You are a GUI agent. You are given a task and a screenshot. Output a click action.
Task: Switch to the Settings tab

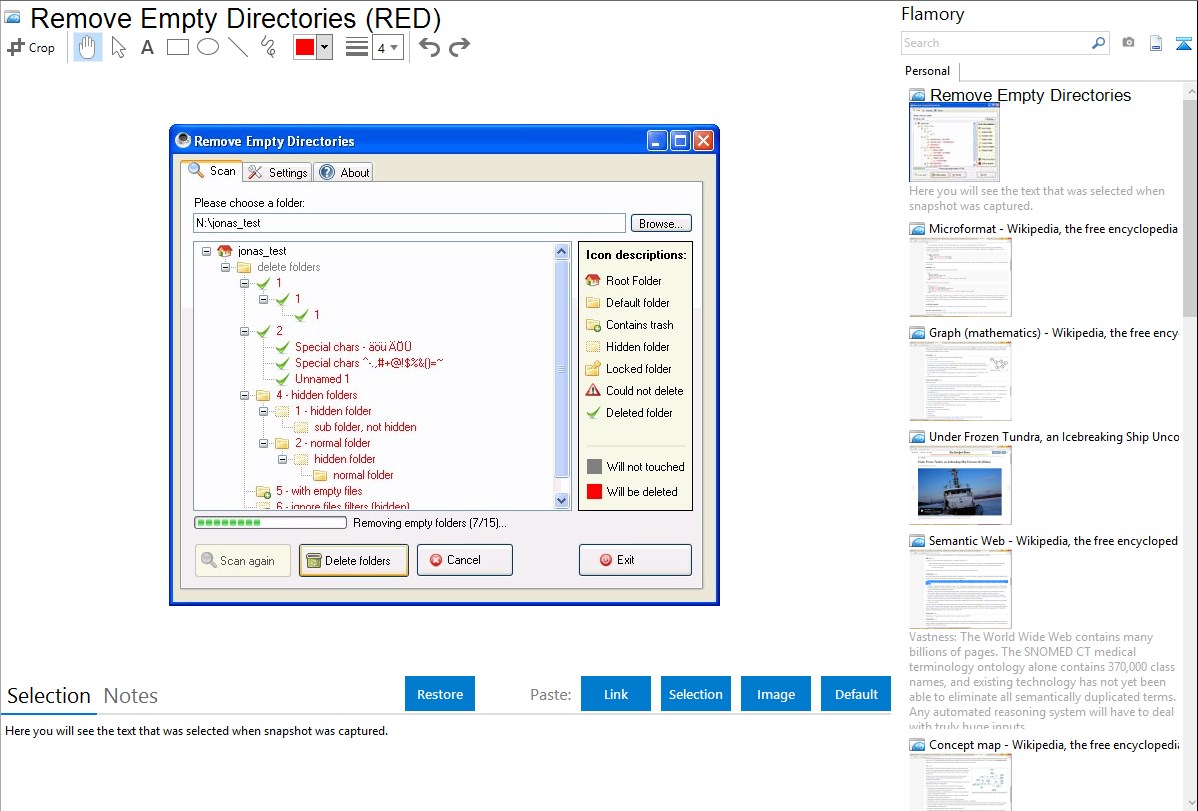coord(277,173)
